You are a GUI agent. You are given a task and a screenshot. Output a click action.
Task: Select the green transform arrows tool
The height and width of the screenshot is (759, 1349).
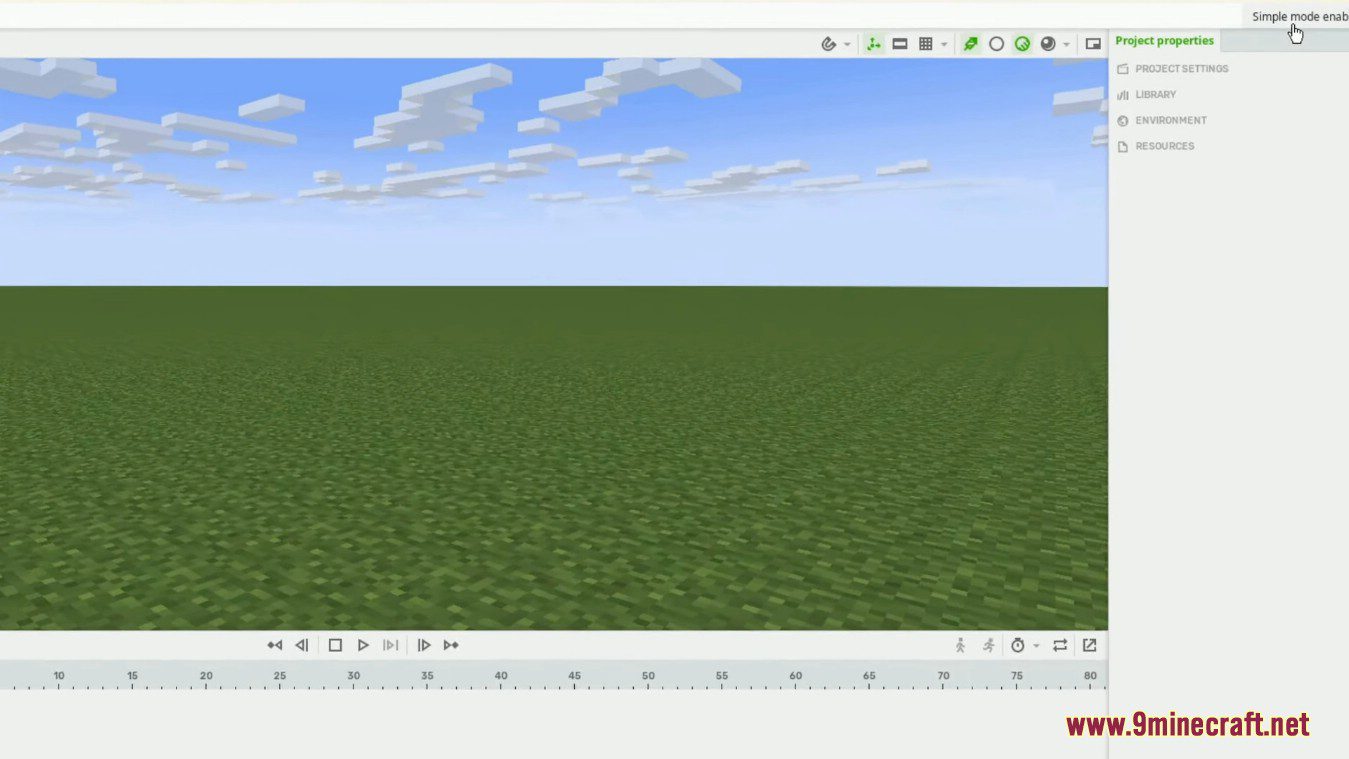(873, 43)
